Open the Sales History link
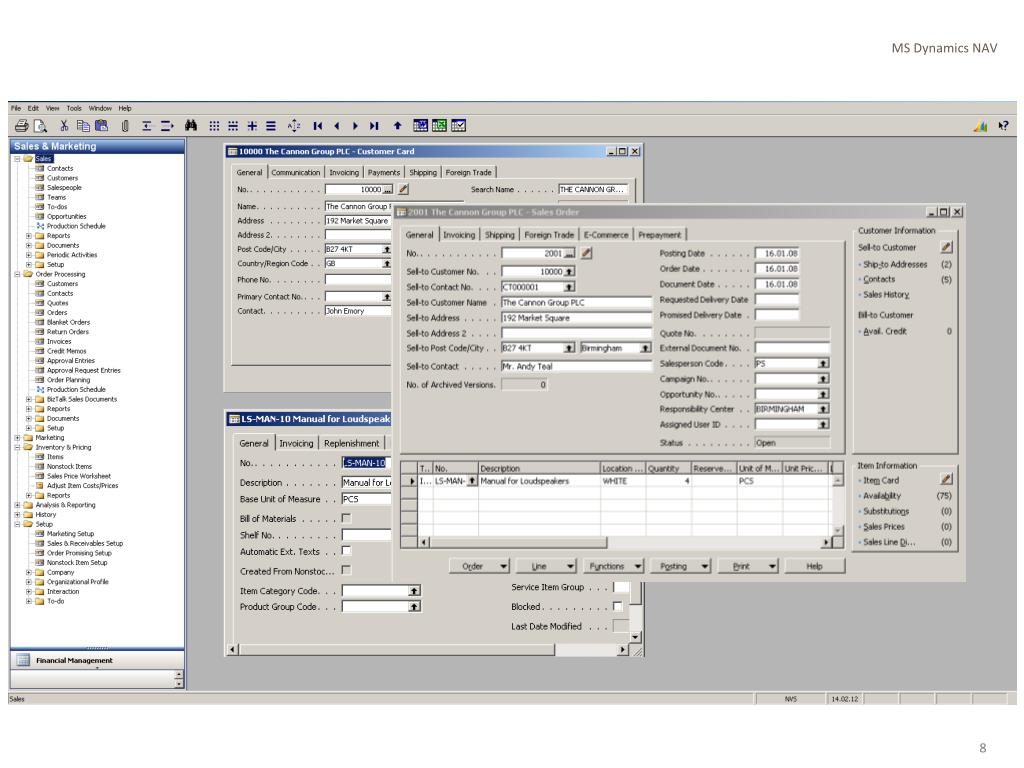The width and height of the screenshot is (1024, 768). pyautogui.click(x=886, y=295)
